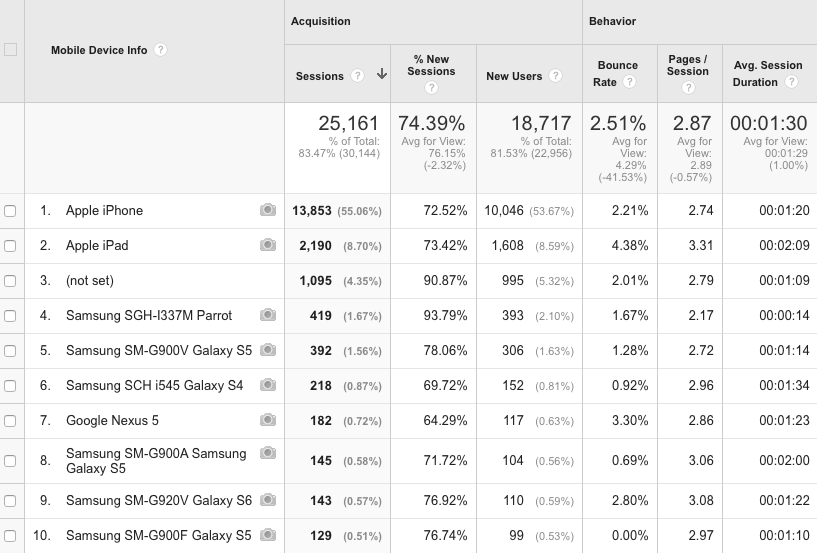Image resolution: width=817 pixels, height=553 pixels.
Task: Check the Apple iPhone row checkbox
Action: point(10,211)
